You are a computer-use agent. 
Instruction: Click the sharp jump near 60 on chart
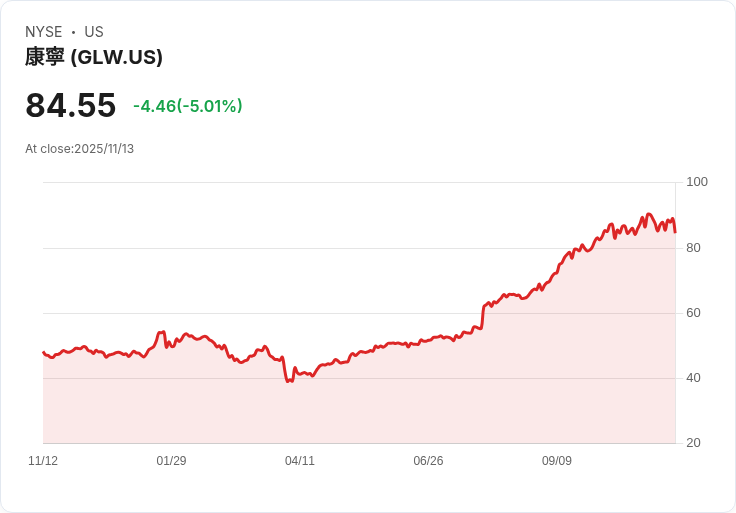[483, 317]
